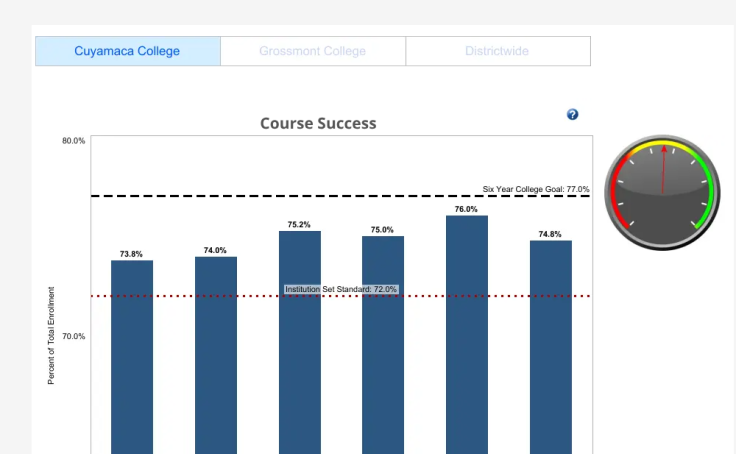Click the Course Success chart title
Image resolution: width=736 pixels, height=454 pixels.
click(318, 123)
